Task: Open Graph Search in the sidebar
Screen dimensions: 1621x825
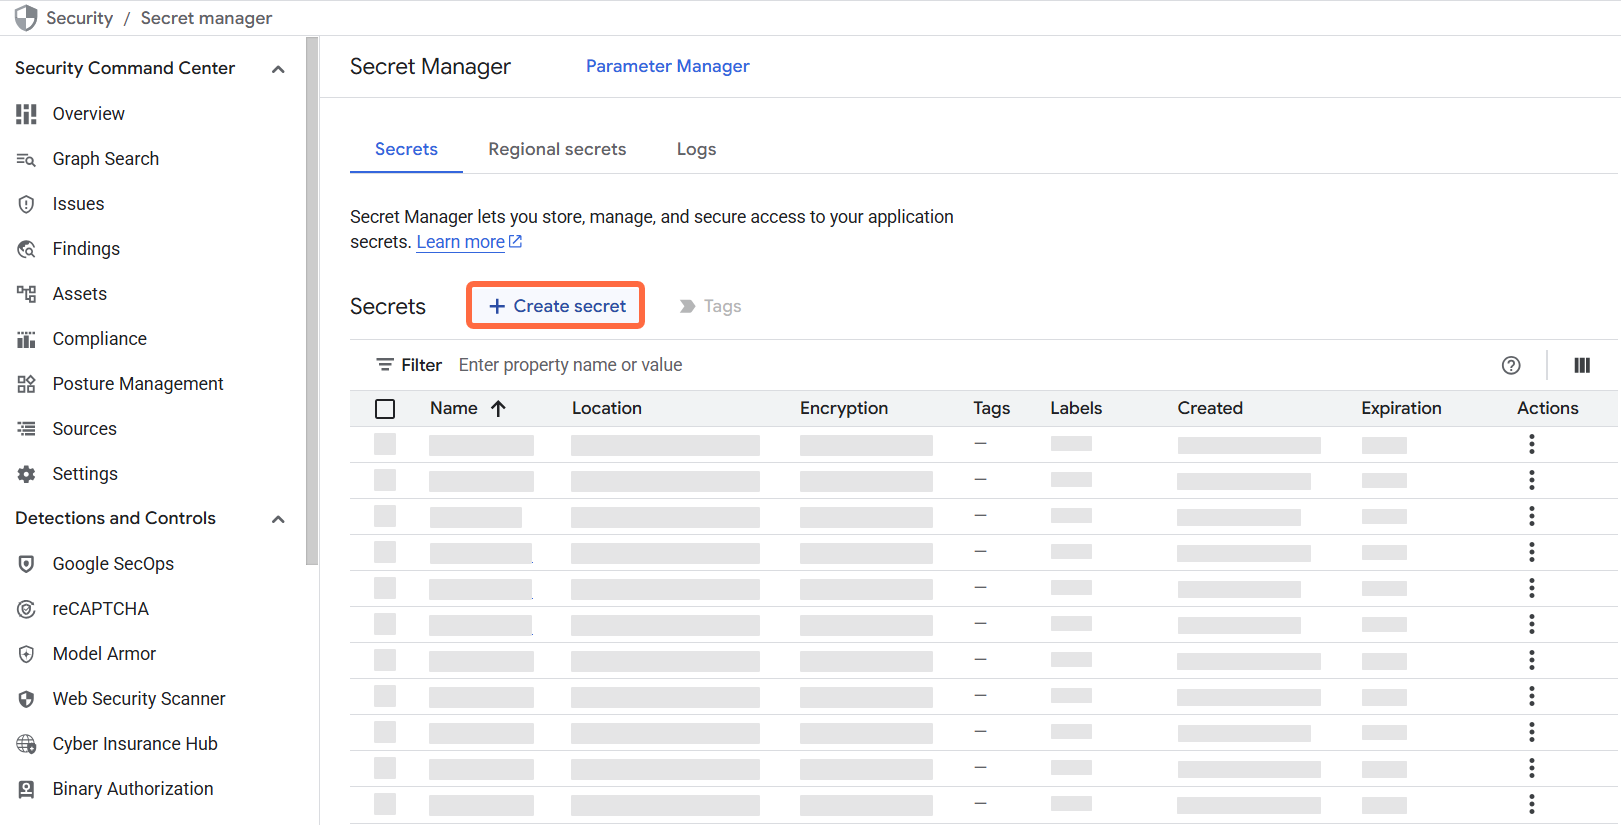Action: tap(106, 159)
